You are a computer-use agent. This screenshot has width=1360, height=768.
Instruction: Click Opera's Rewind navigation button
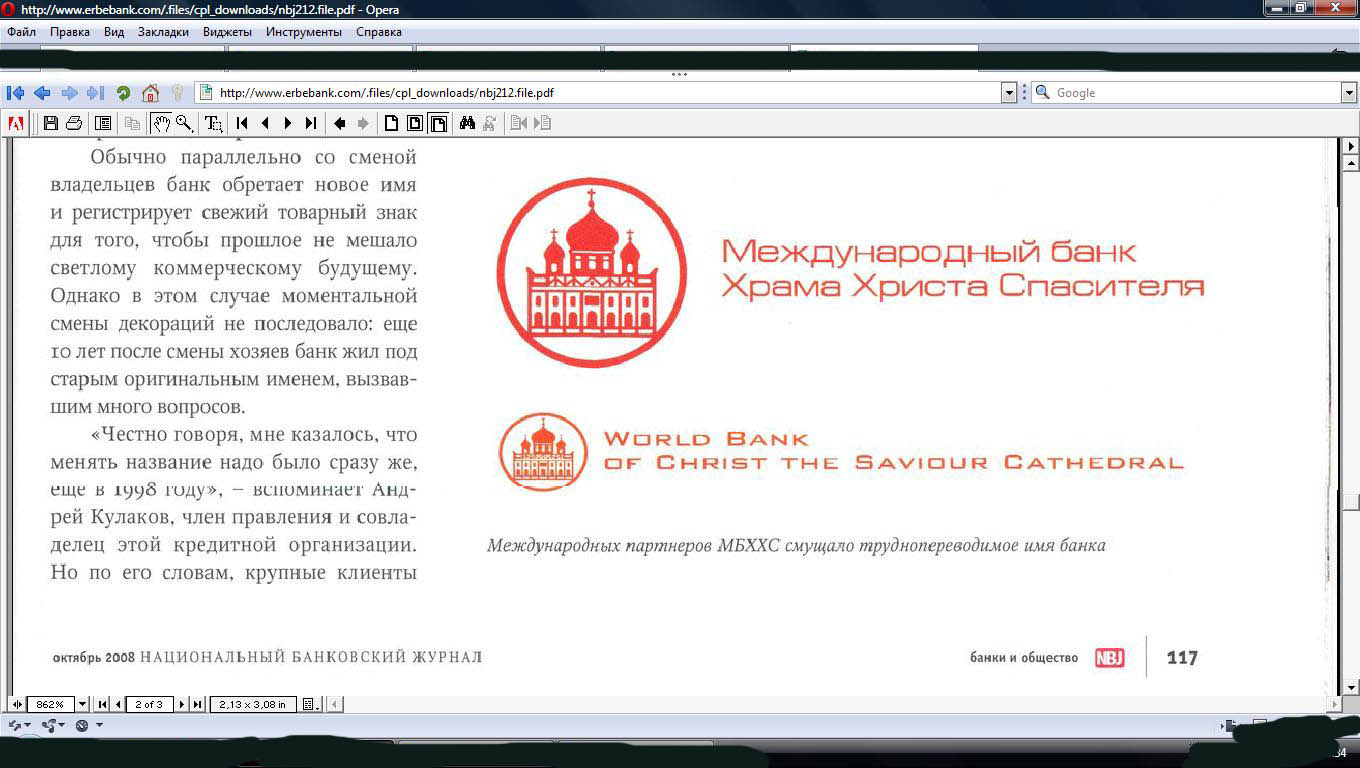15,93
